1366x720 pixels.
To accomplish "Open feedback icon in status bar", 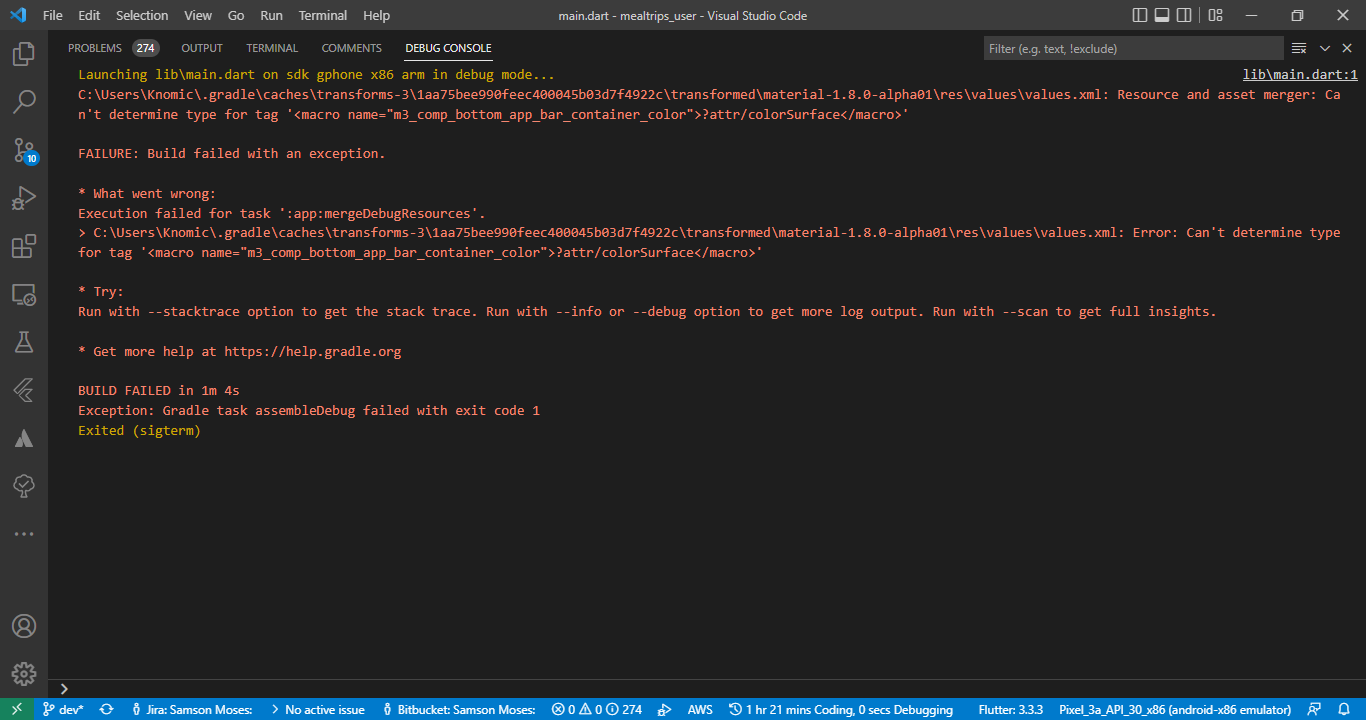I will [1315, 709].
